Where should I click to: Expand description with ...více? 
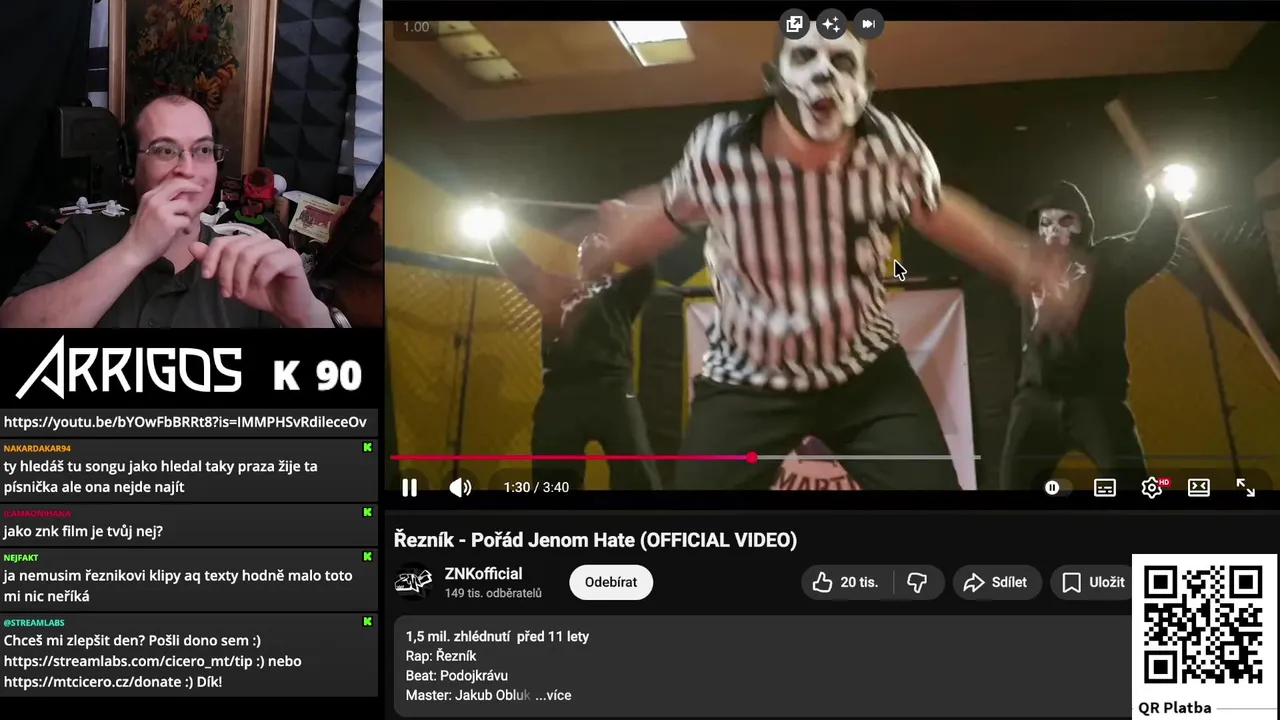[553, 695]
